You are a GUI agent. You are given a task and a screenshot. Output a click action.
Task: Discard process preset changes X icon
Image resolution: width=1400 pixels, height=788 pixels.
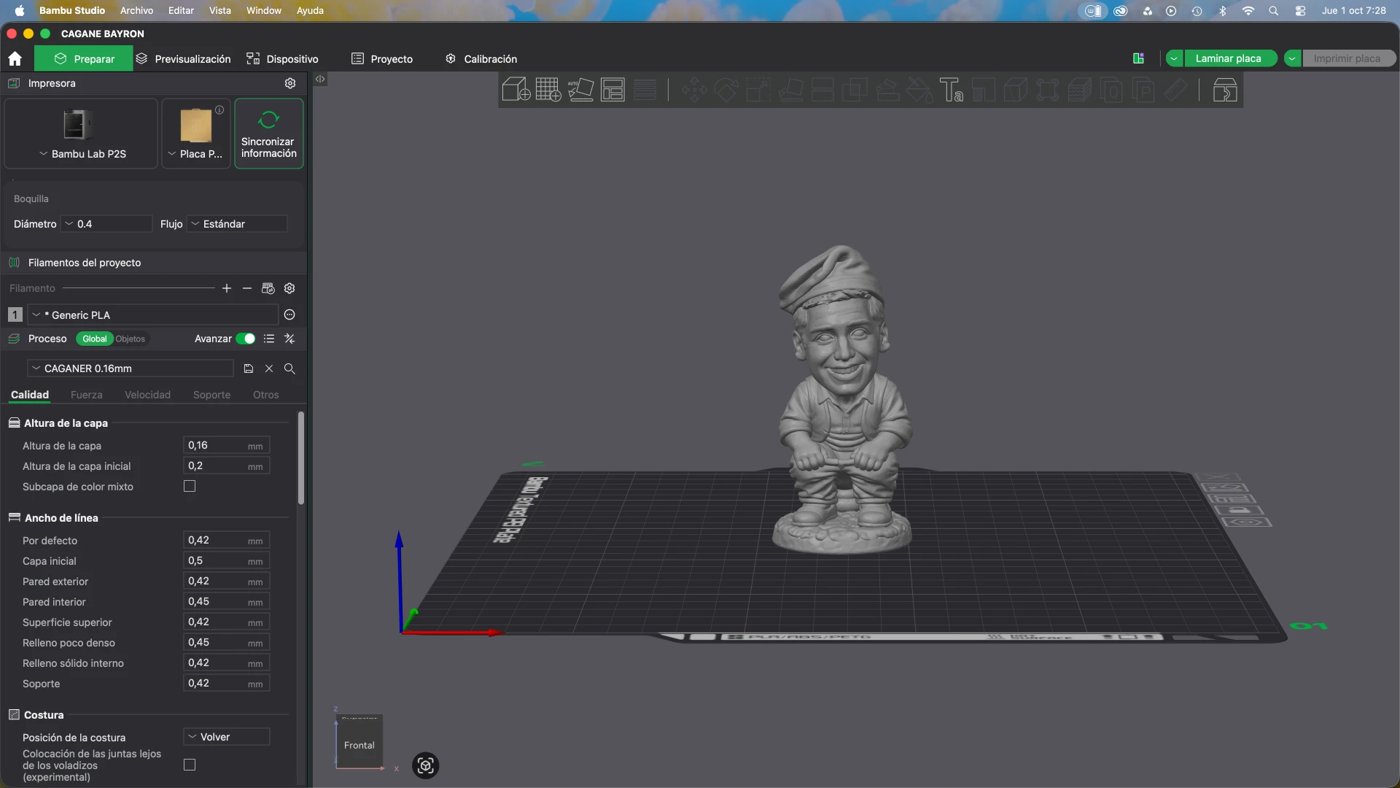pyautogui.click(x=269, y=369)
